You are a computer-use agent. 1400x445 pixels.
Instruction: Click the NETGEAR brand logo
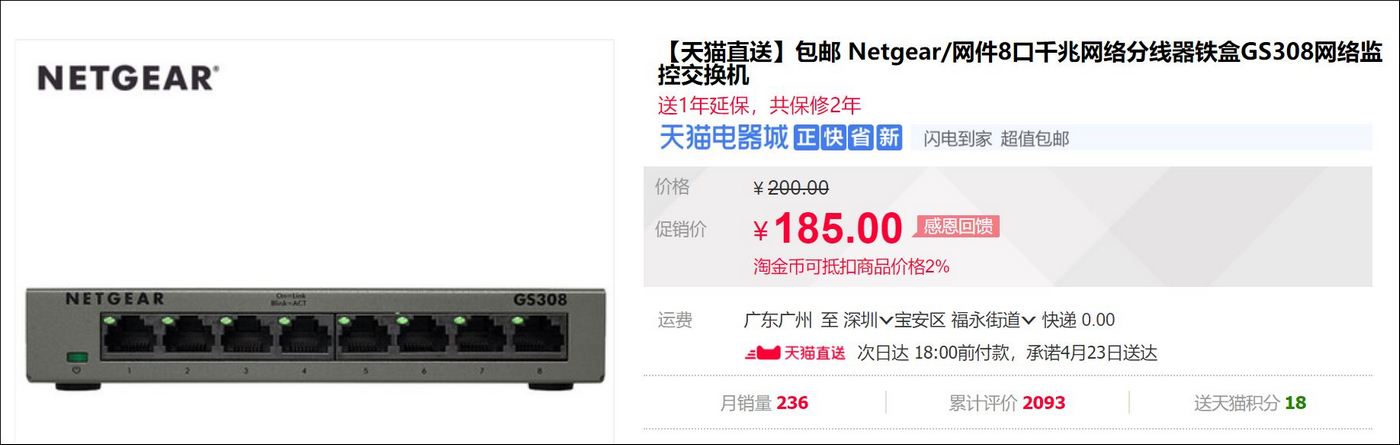128,78
